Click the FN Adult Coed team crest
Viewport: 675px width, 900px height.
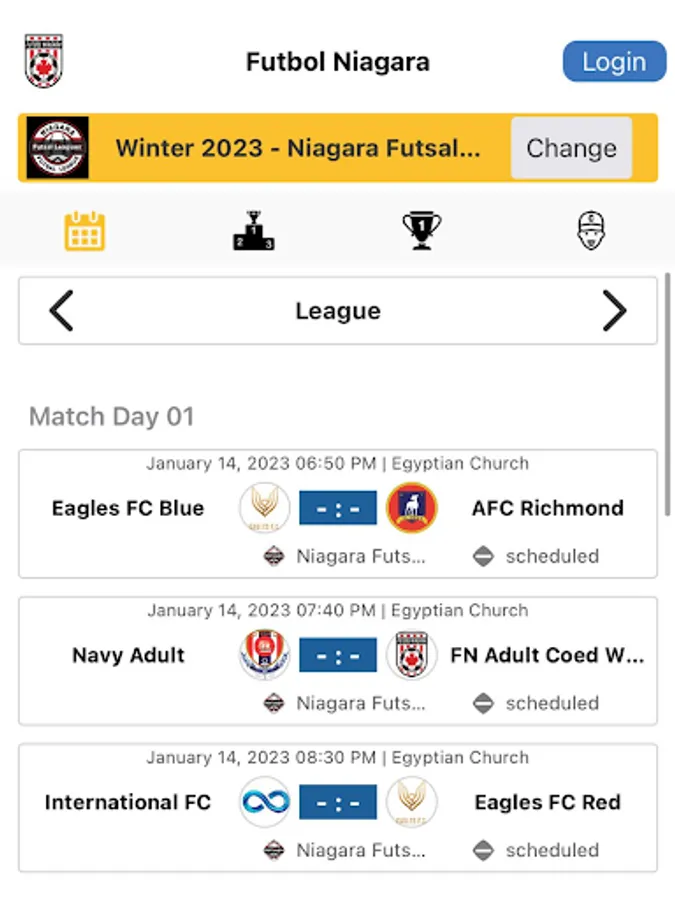(412, 655)
